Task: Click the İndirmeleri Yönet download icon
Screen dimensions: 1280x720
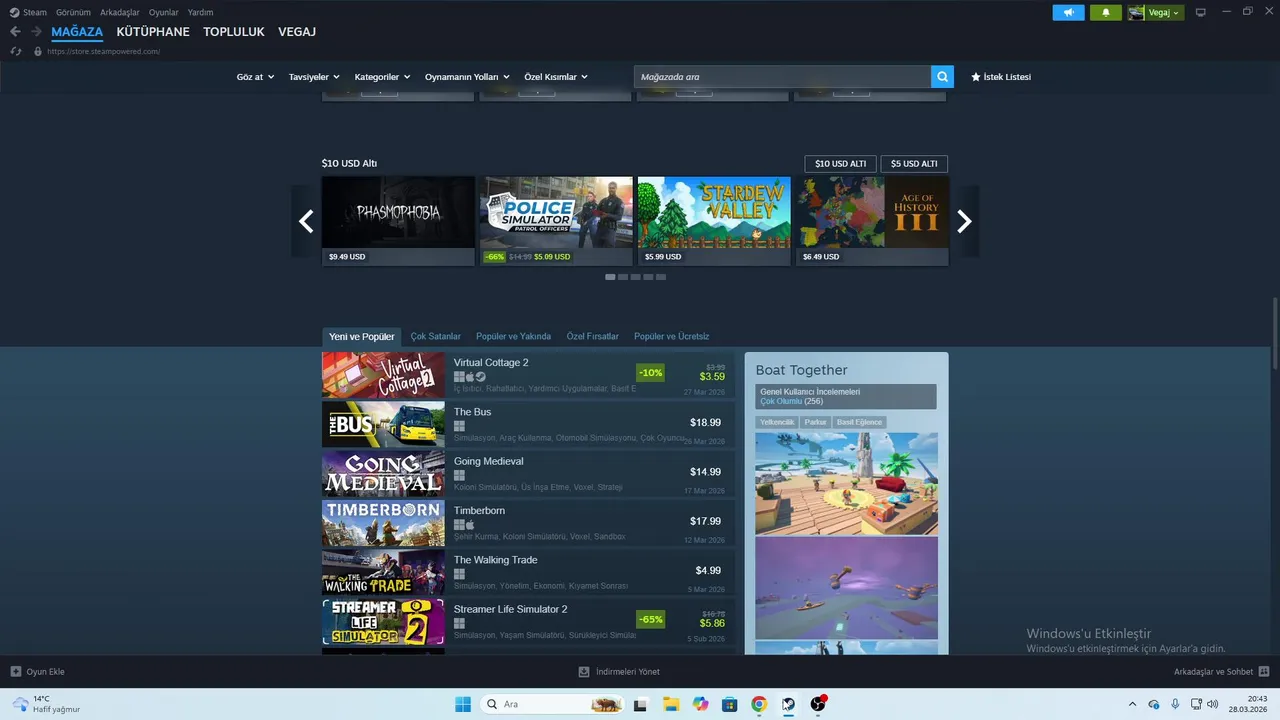Action: (x=584, y=672)
